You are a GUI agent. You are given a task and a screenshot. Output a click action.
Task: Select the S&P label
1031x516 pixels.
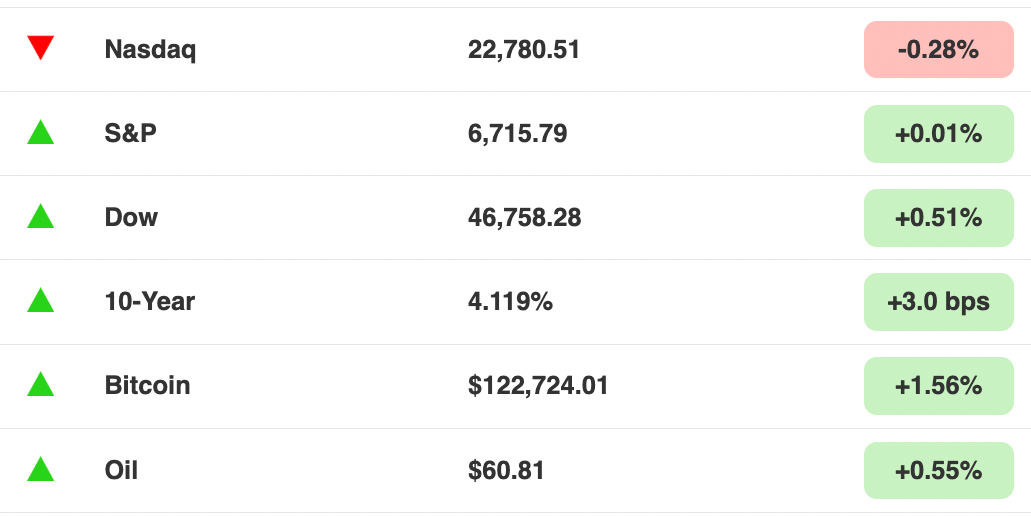tap(130, 133)
